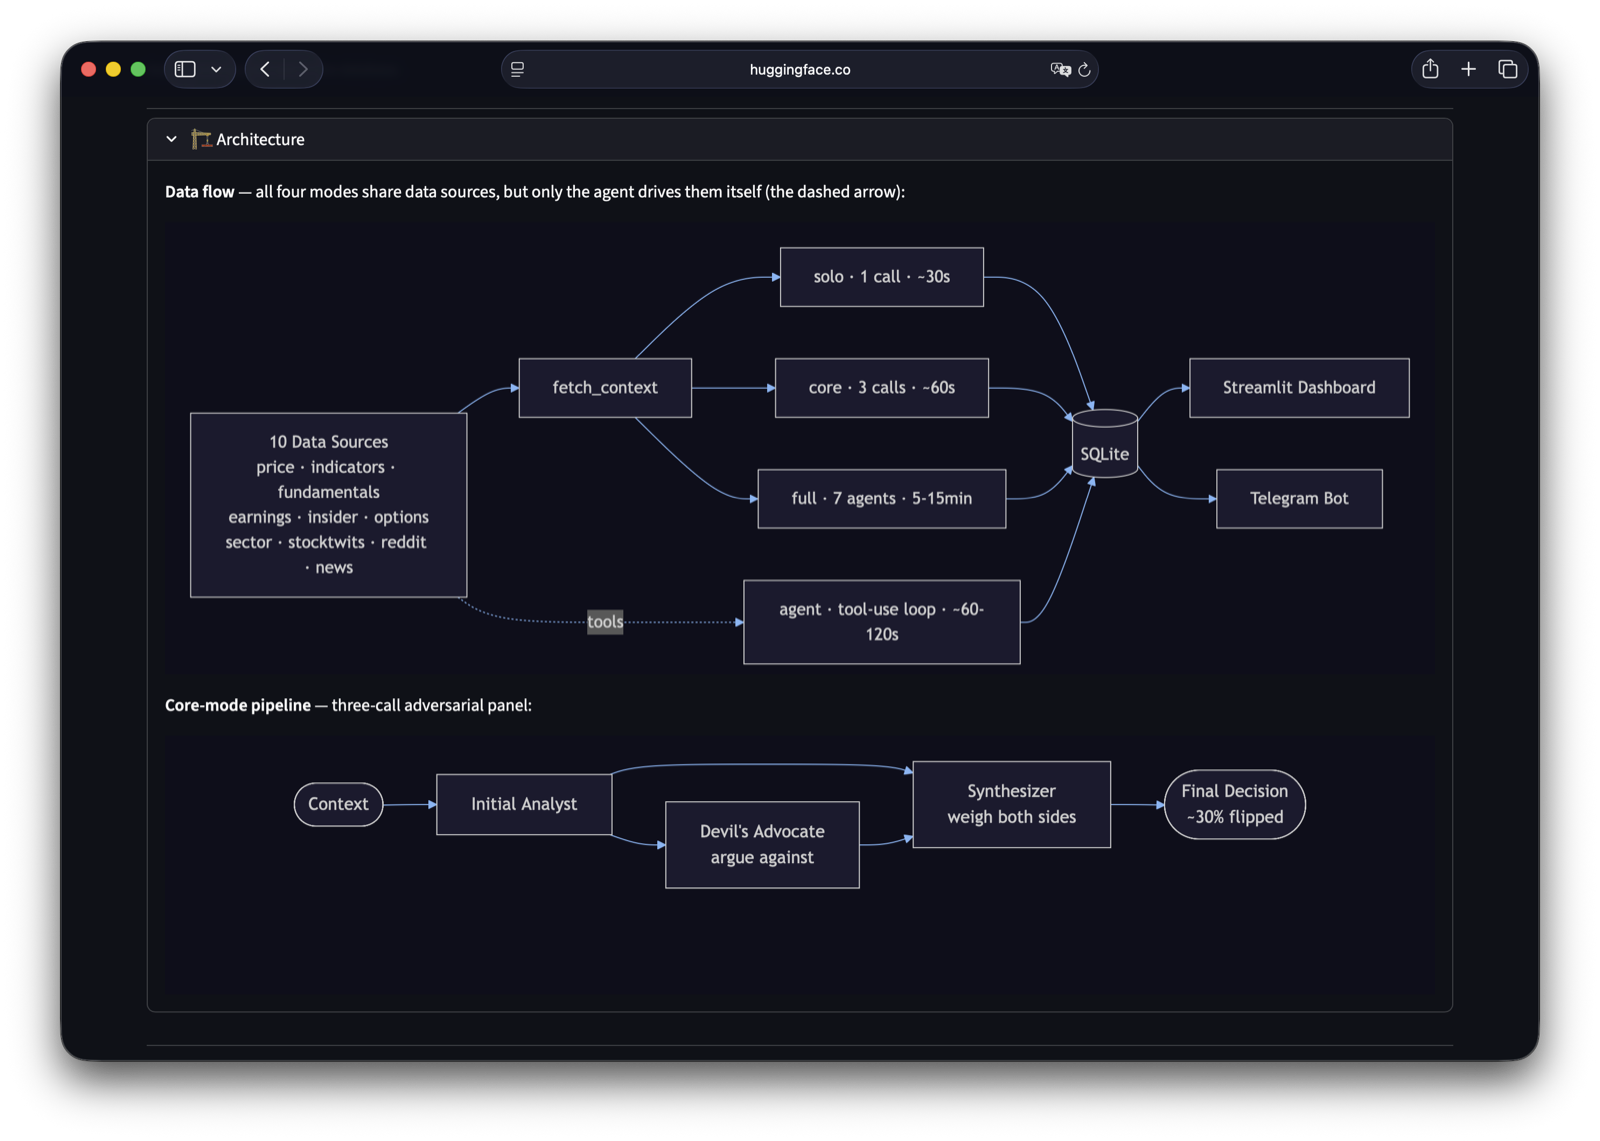This screenshot has height=1141, width=1600.
Task: Click the SQLite database cylinder
Action: point(1104,444)
